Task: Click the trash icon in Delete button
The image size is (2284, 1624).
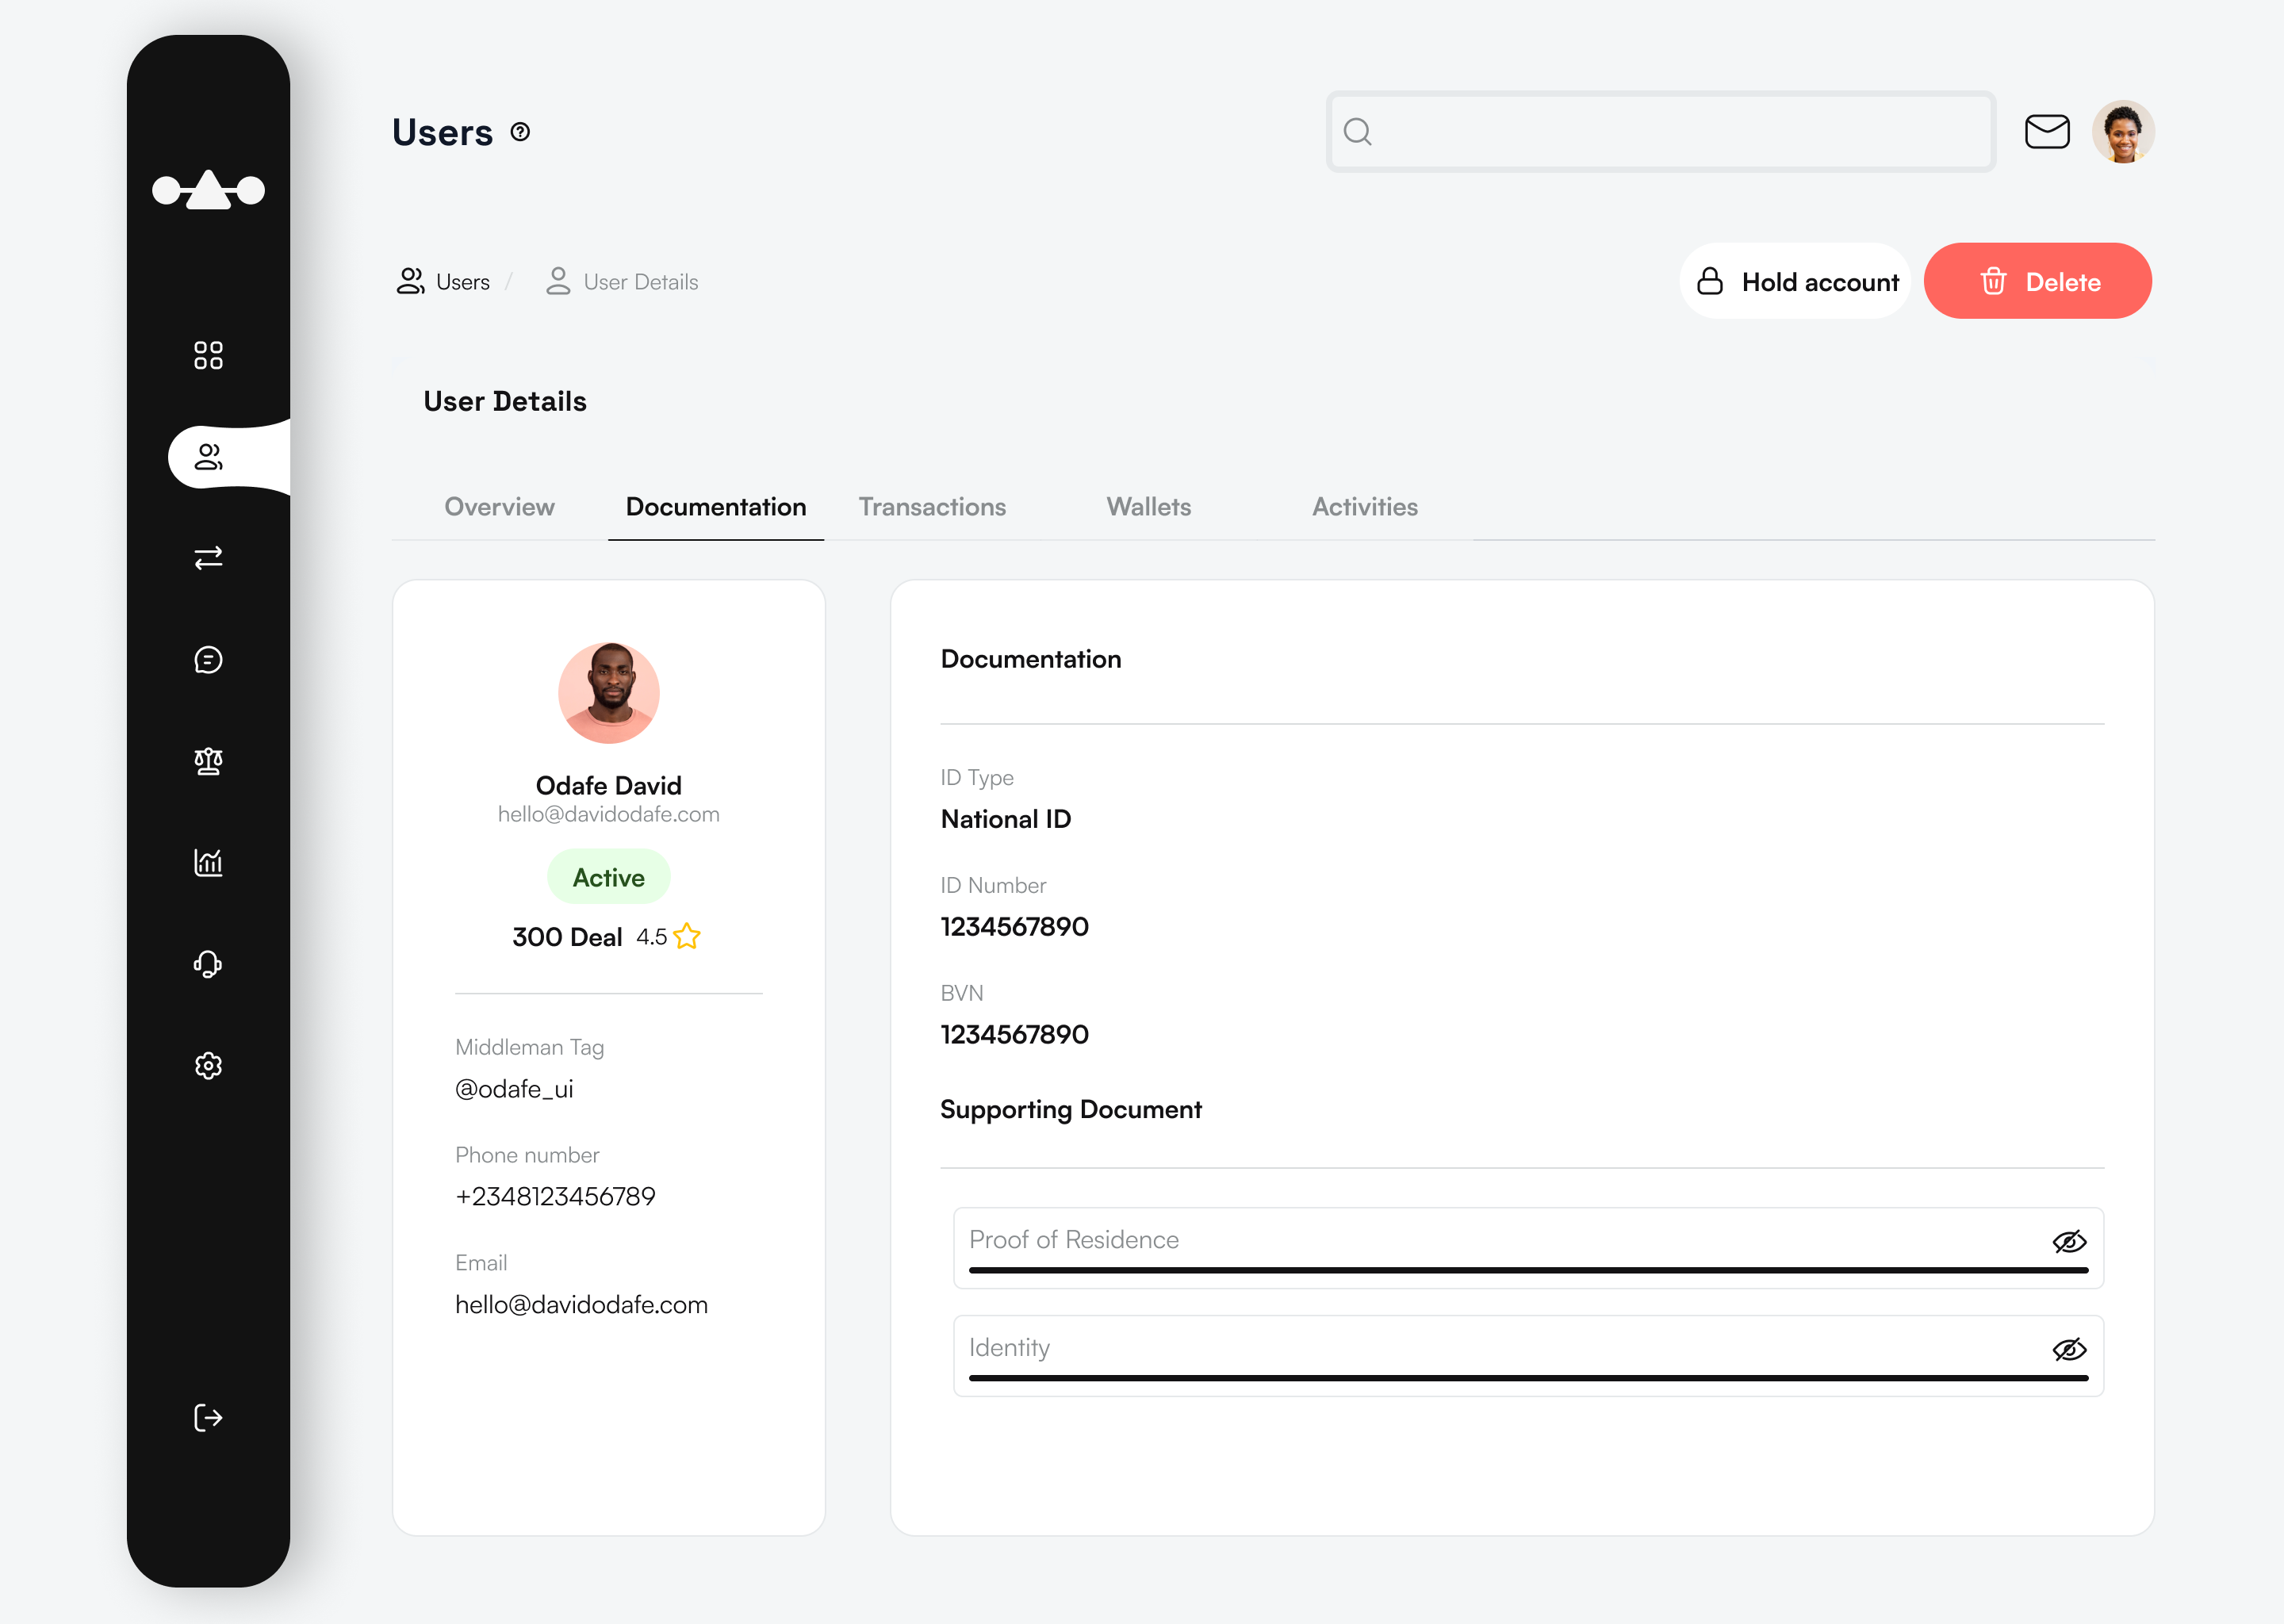Action: pyautogui.click(x=1993, y=282)
